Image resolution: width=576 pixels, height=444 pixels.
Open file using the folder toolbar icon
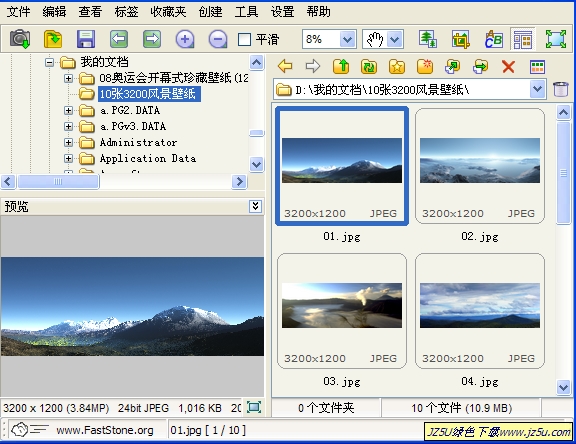click(x=53, y=39)
